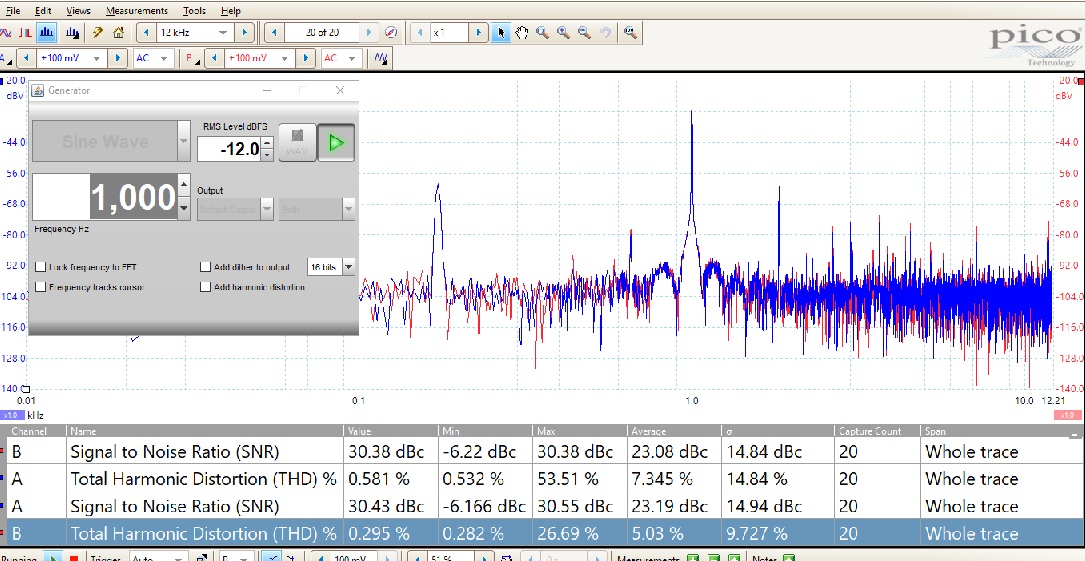
Task: Open channel A ±100 mV range dropdown
Action: point(96,58)
